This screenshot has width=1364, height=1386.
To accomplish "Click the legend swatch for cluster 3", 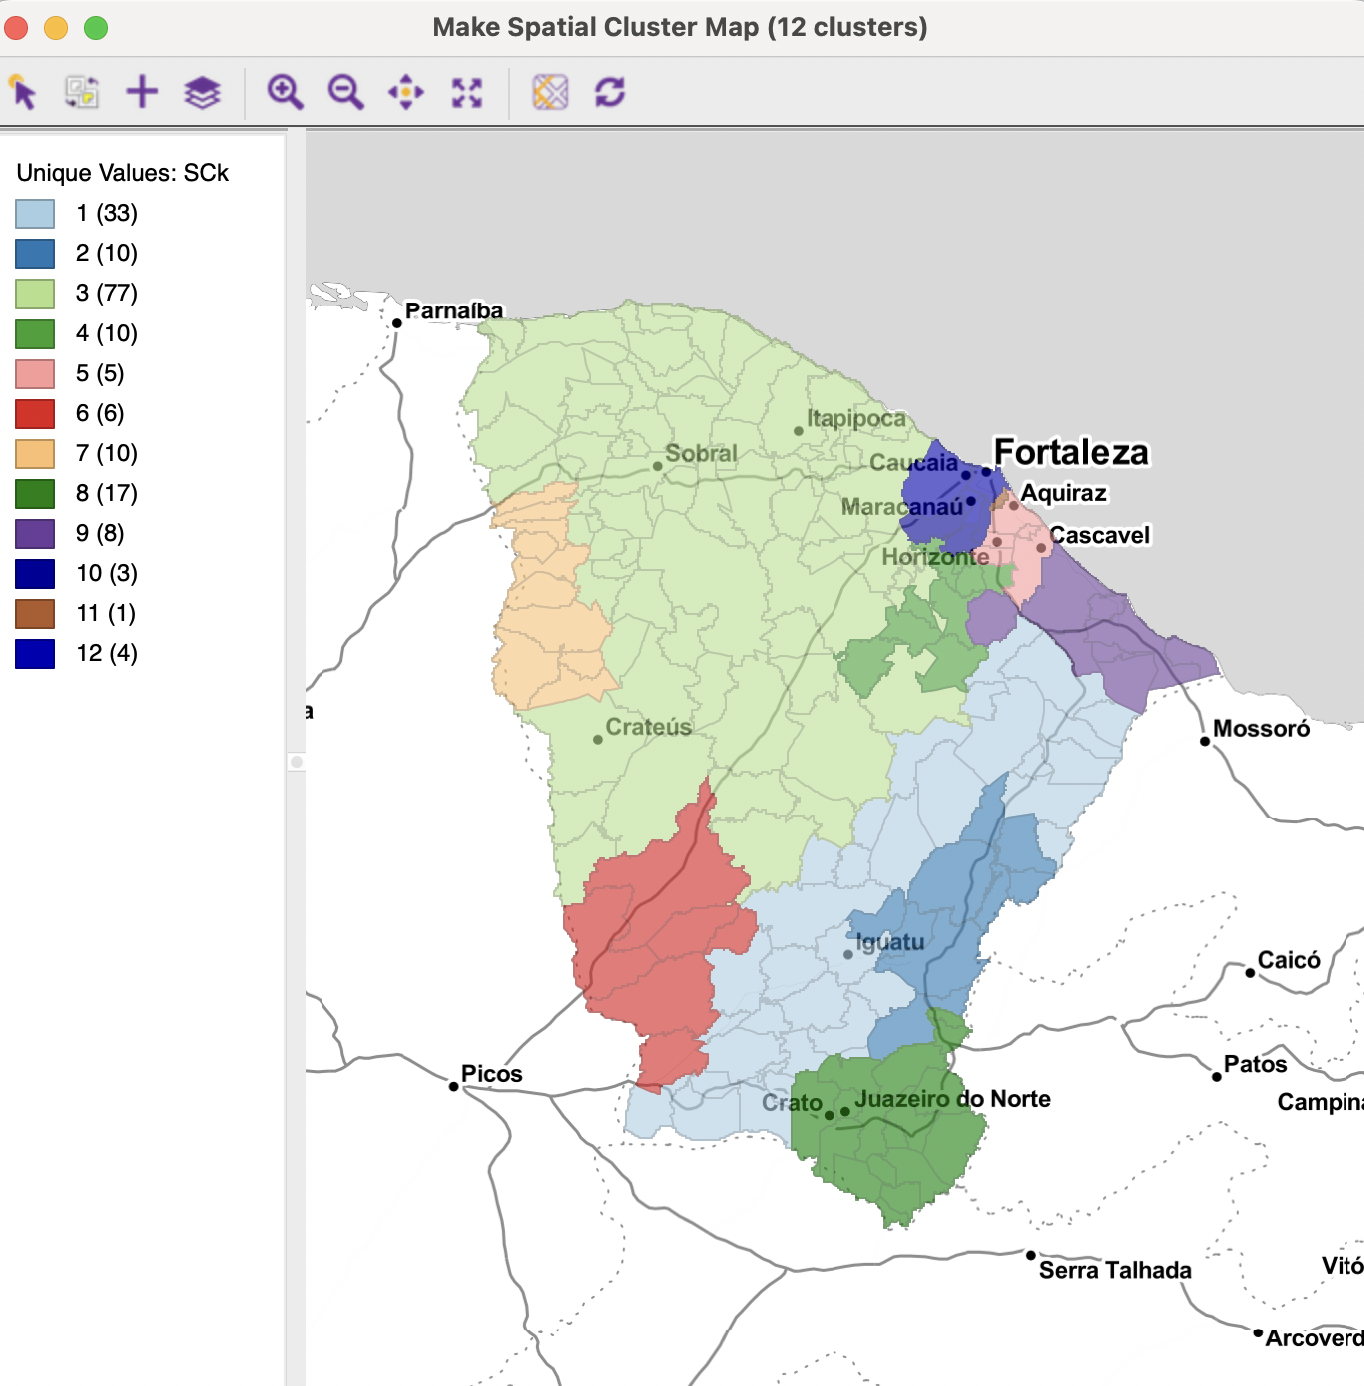I will 35,294.
